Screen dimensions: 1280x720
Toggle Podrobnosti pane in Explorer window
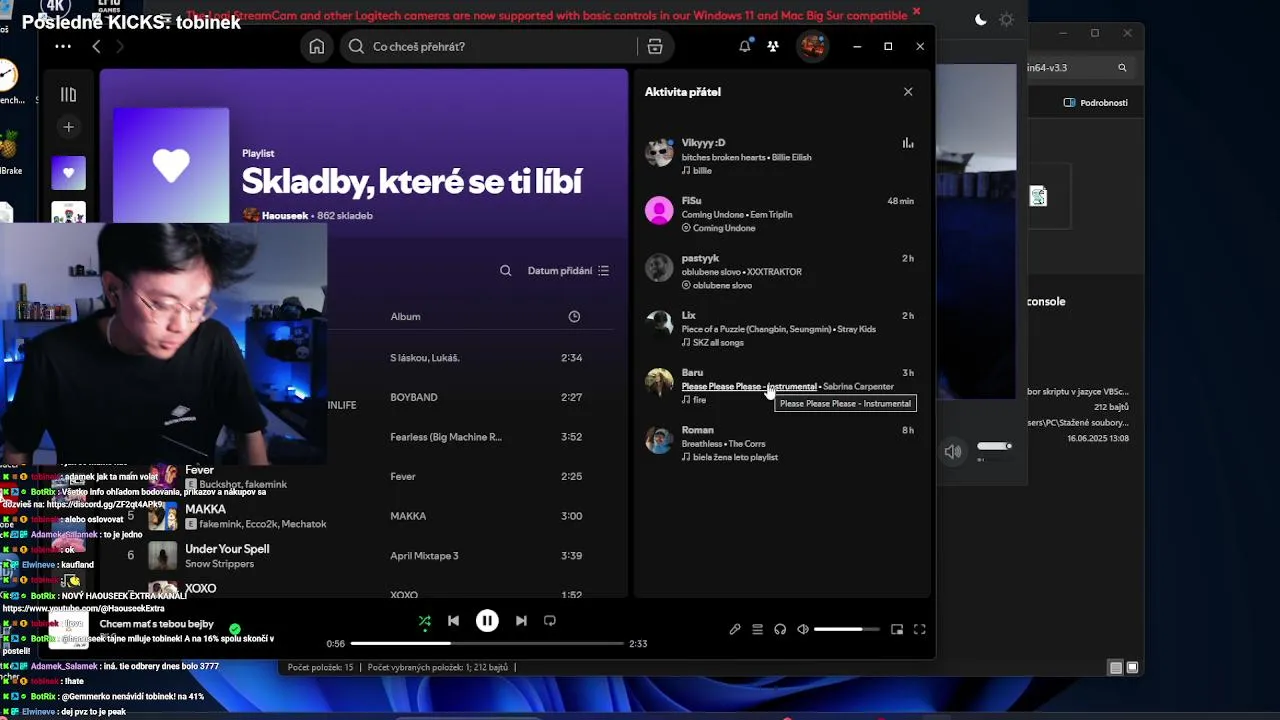click(1096, 103)
